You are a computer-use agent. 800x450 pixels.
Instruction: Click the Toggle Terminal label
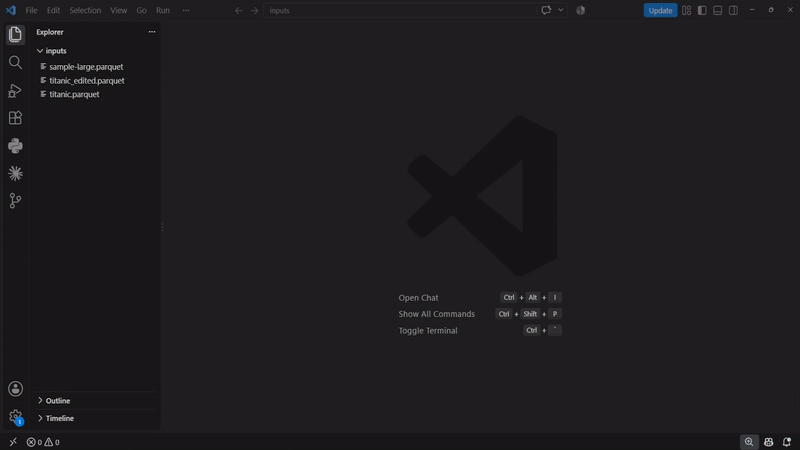(428, 331)
